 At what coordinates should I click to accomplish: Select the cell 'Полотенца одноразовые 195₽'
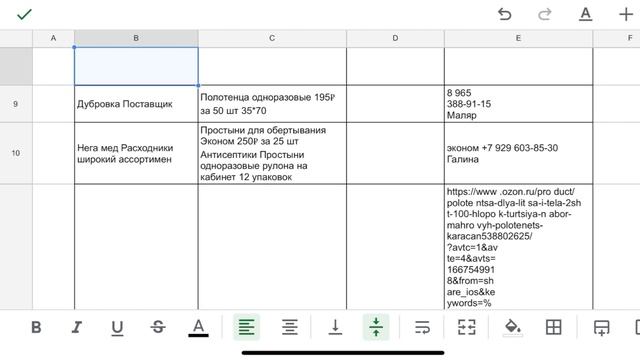(x=272, y=104)
